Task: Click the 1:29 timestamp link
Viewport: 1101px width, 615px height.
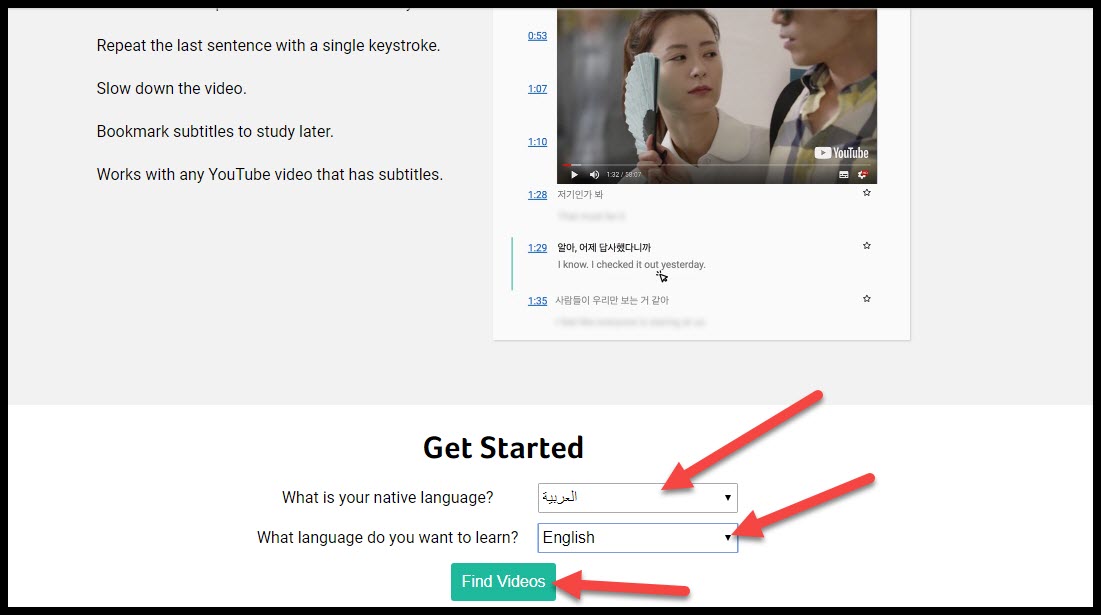Action: (x=537, y=248)
